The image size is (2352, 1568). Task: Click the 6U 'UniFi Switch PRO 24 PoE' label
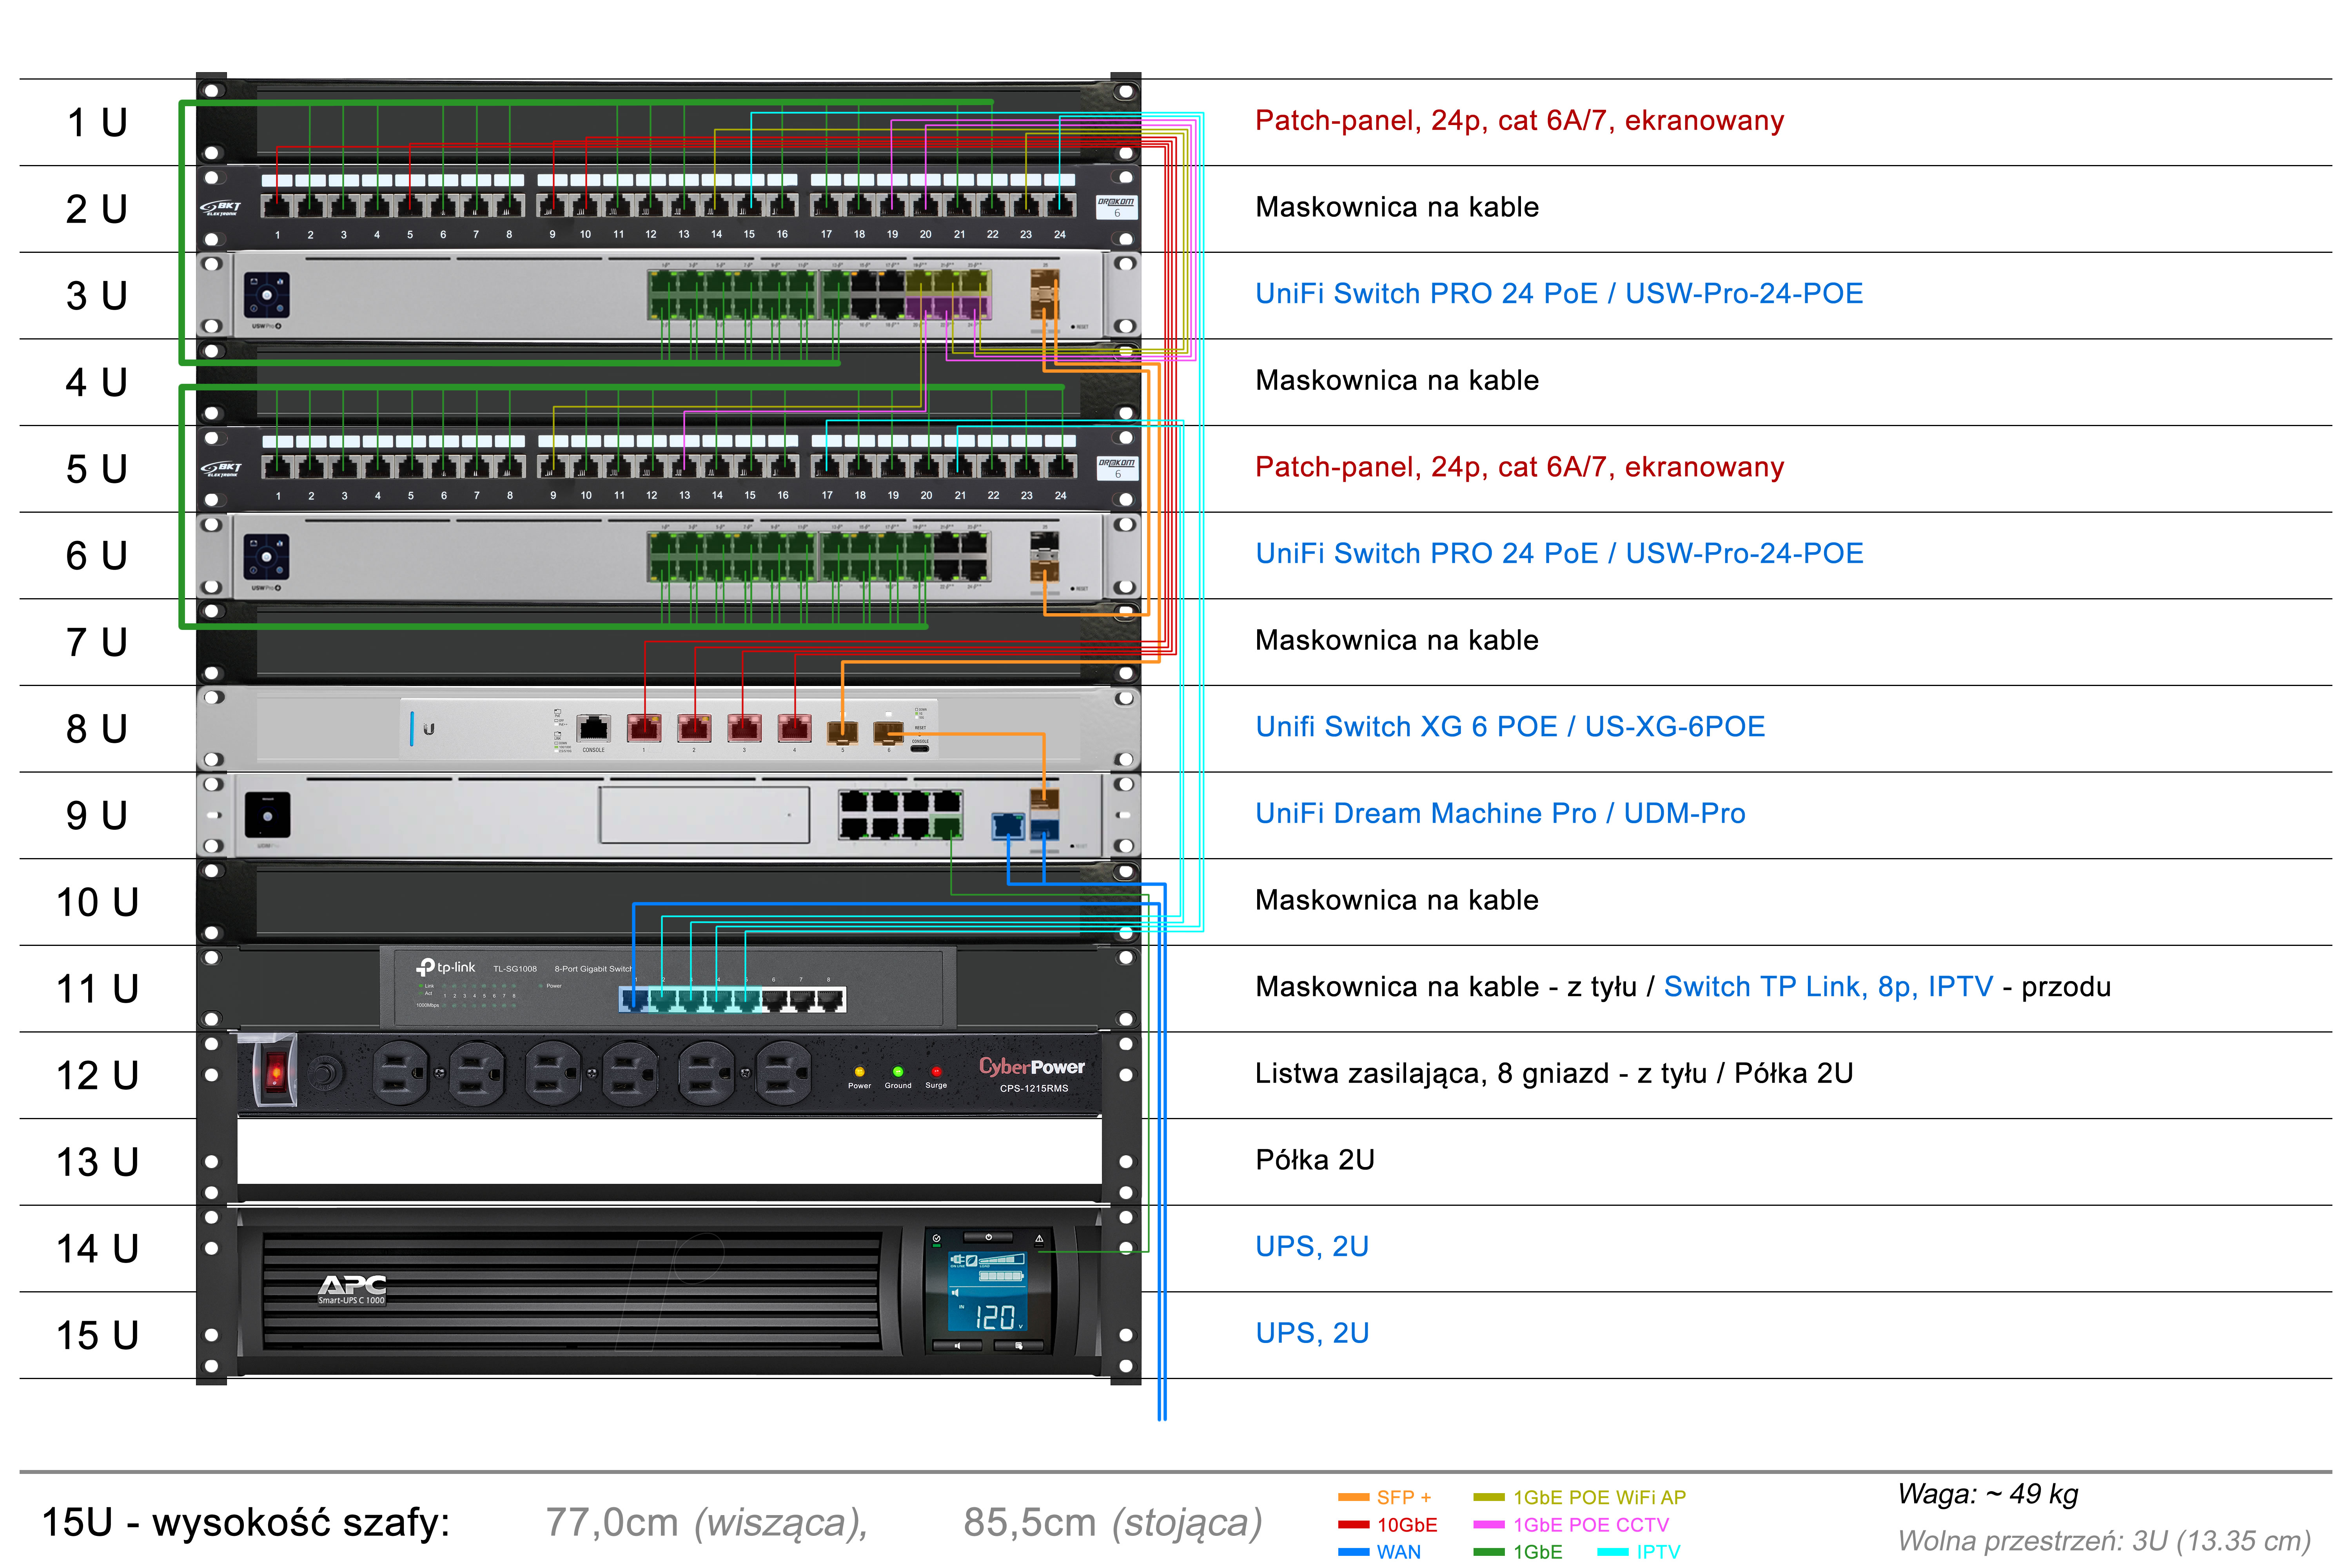pos(1559,554)
